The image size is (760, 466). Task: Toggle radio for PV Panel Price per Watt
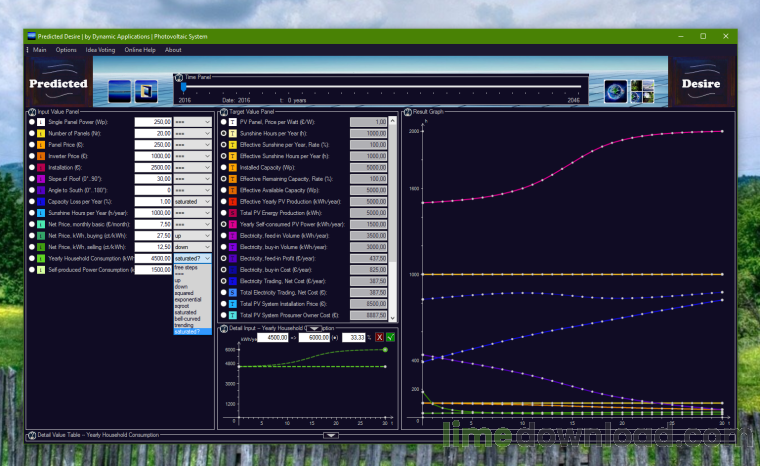coord(224,122)
